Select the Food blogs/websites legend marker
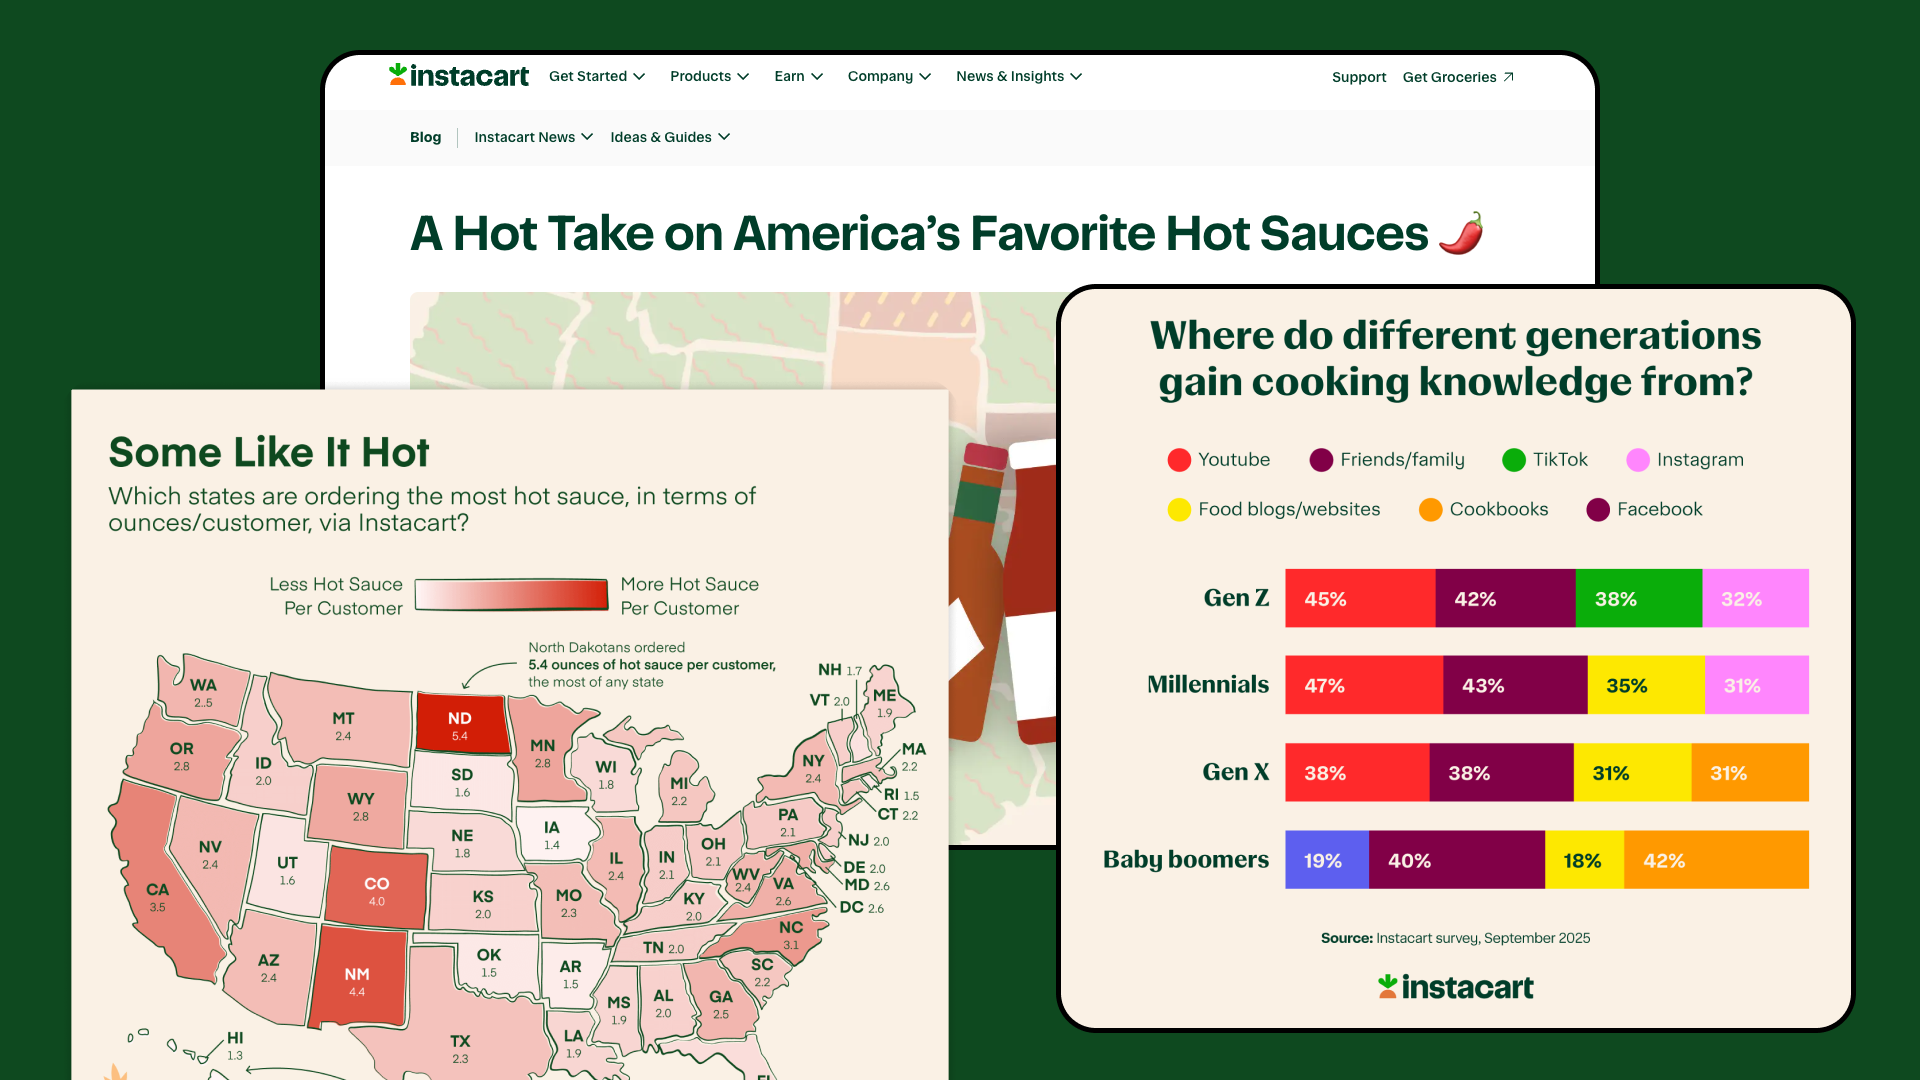The width and height of the screenshot is (1920, 1080). pos(1178,510)
